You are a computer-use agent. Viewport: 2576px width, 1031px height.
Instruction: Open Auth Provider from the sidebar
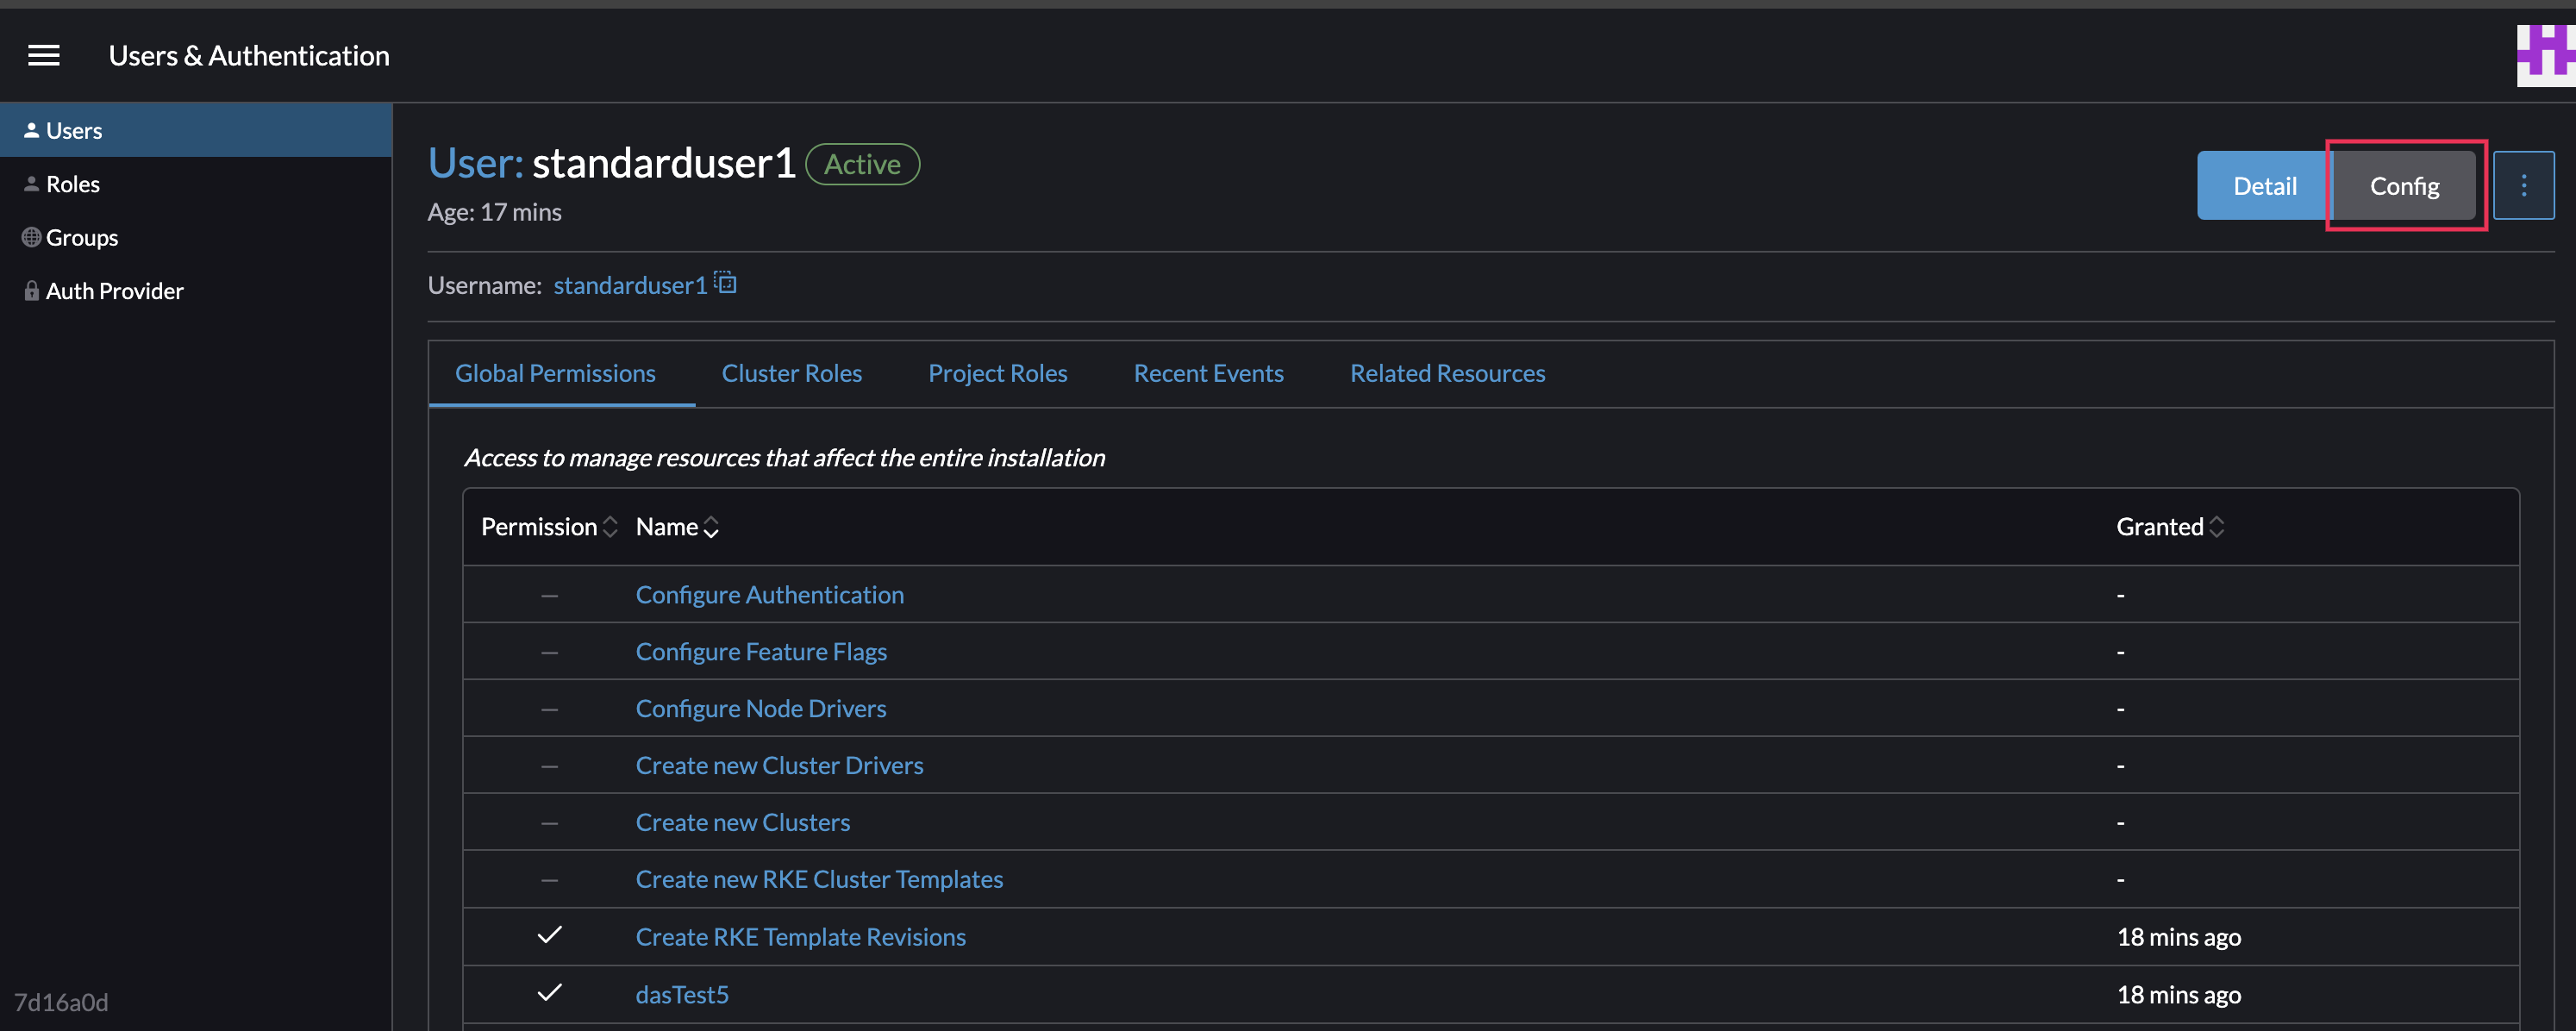coord(114,291)
